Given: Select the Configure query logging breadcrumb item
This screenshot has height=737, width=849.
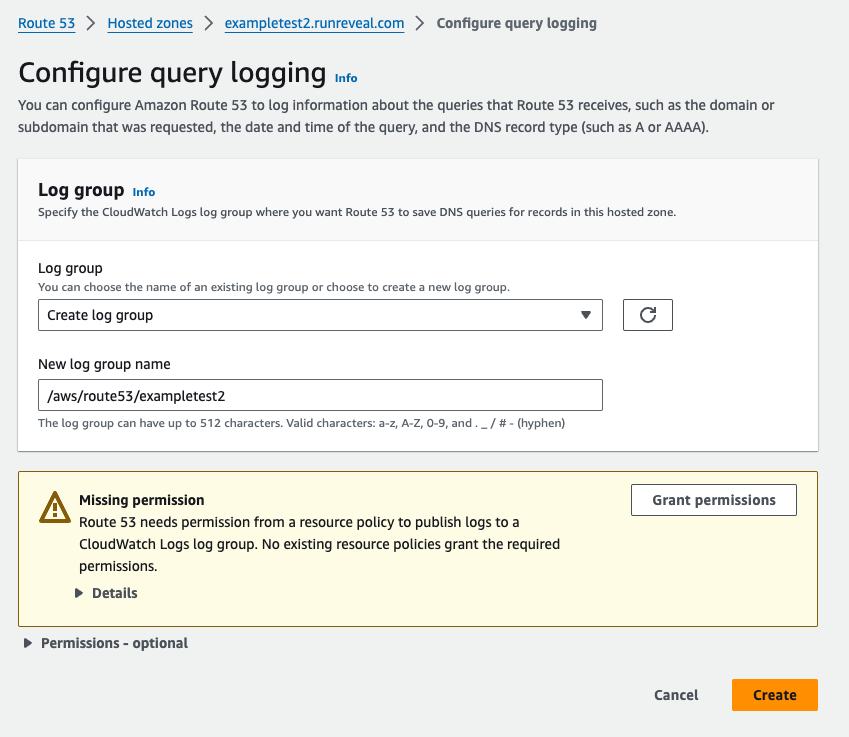Looking at the screenshot, I should 516,23.
